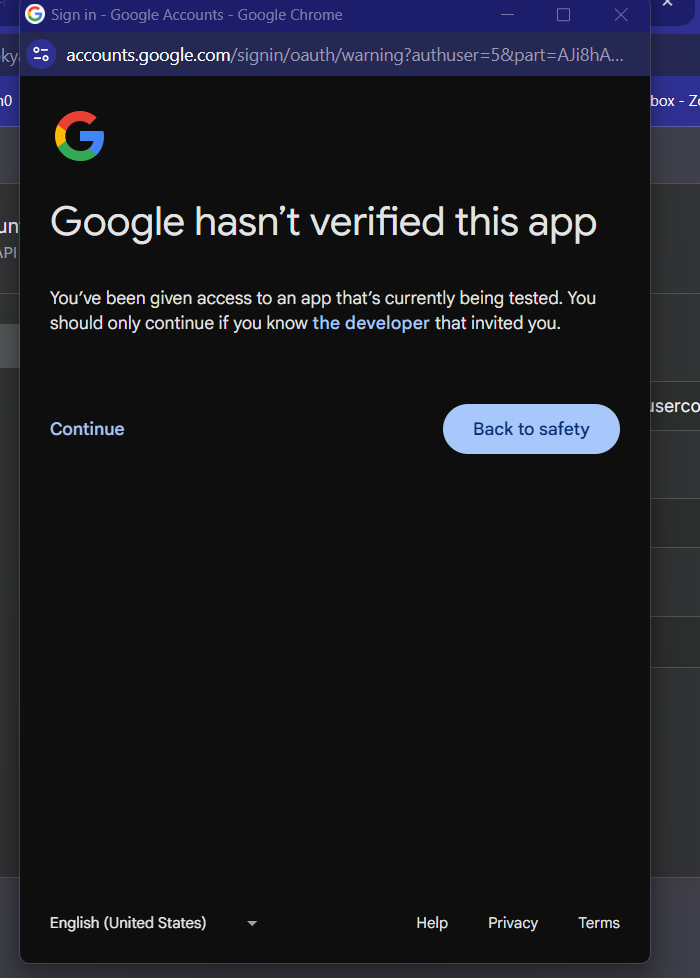Click the "Google hasn't verified this app" heading
This screenshot has width=700, height=978.
323,221
